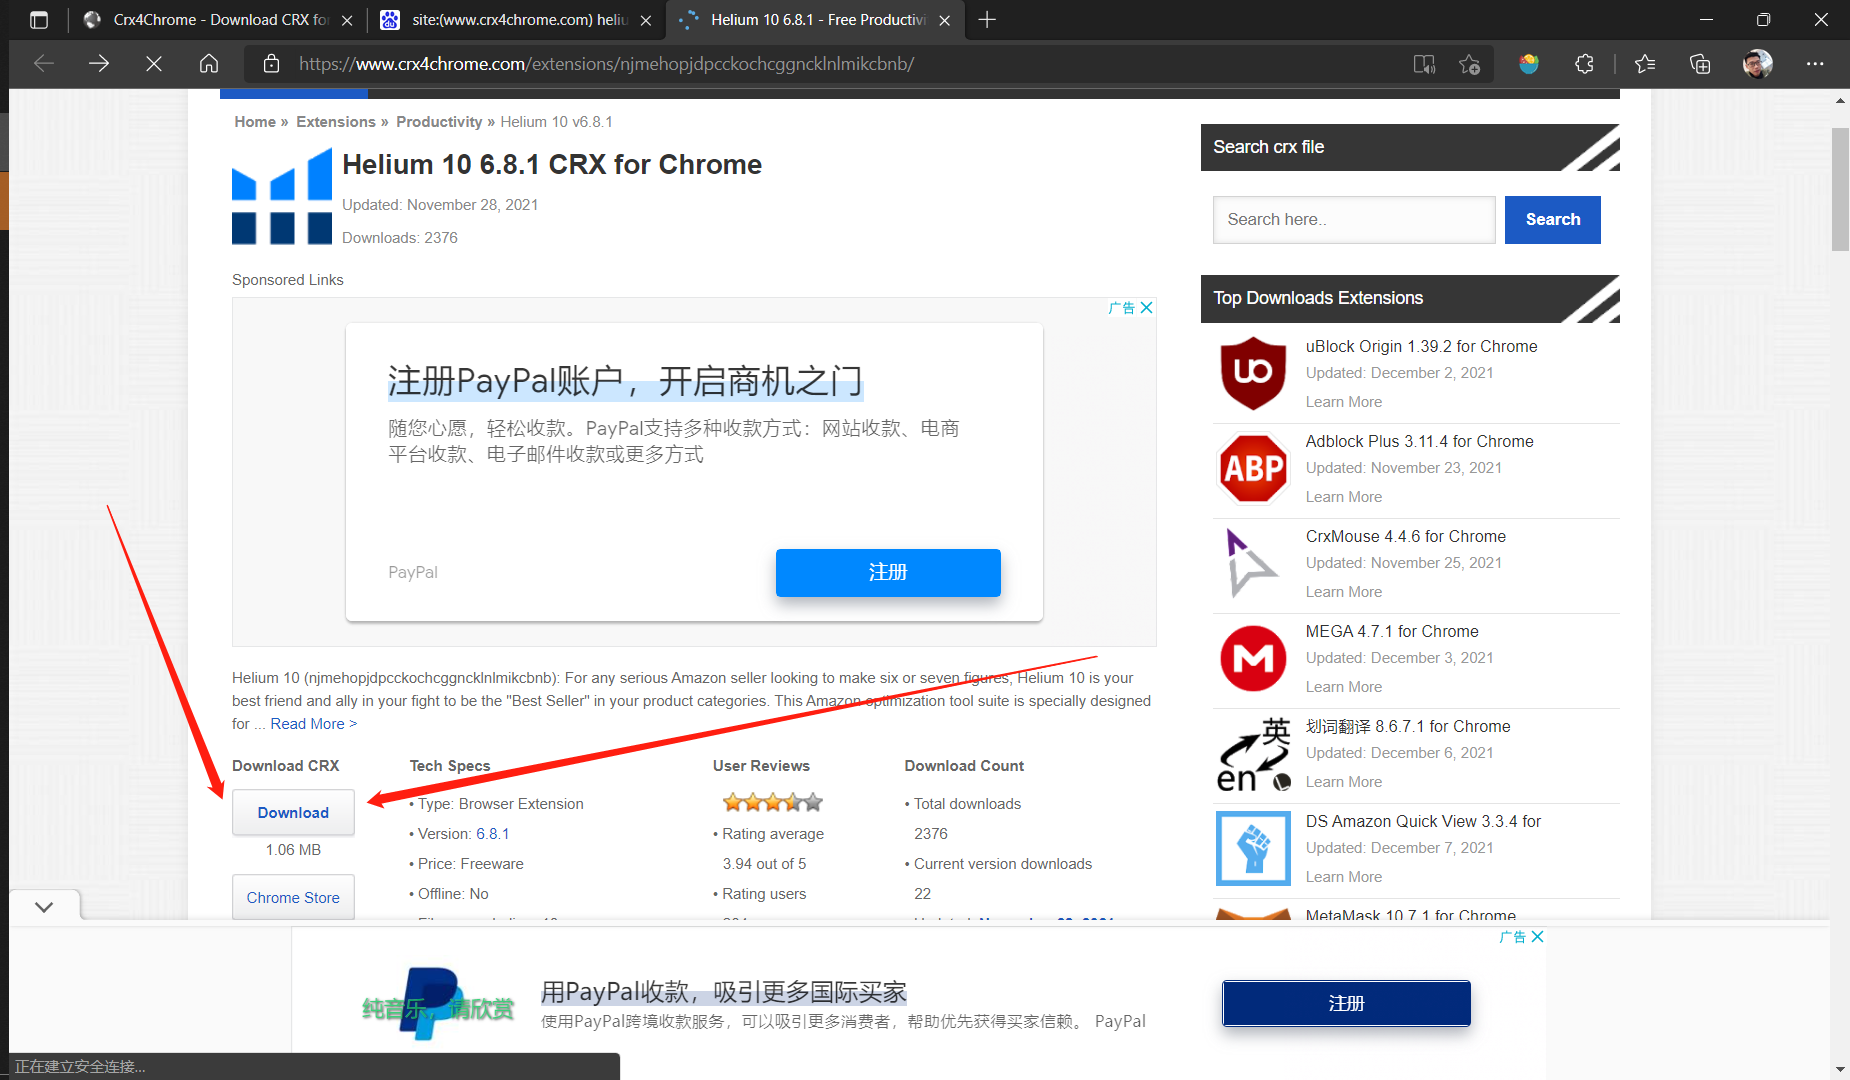Open immersive reader read-aloud icon
This screenshot has height=1080, width=1850.
(x=1424, y=64)
